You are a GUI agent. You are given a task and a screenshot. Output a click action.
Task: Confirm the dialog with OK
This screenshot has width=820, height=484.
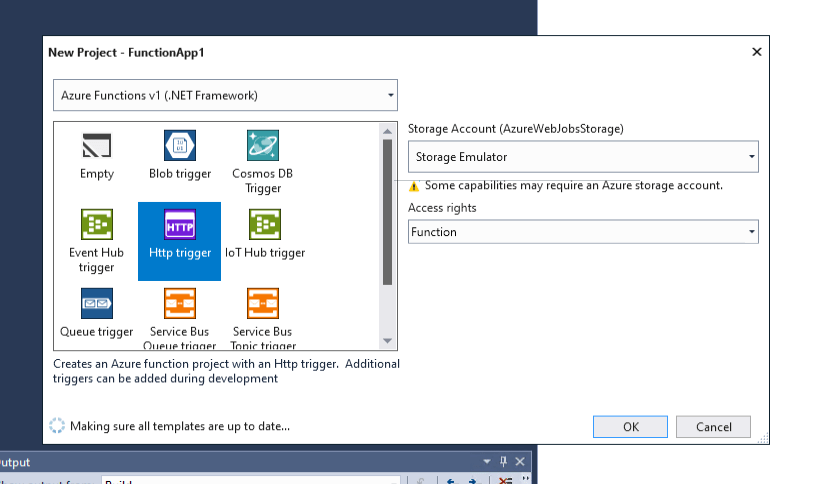630,427
